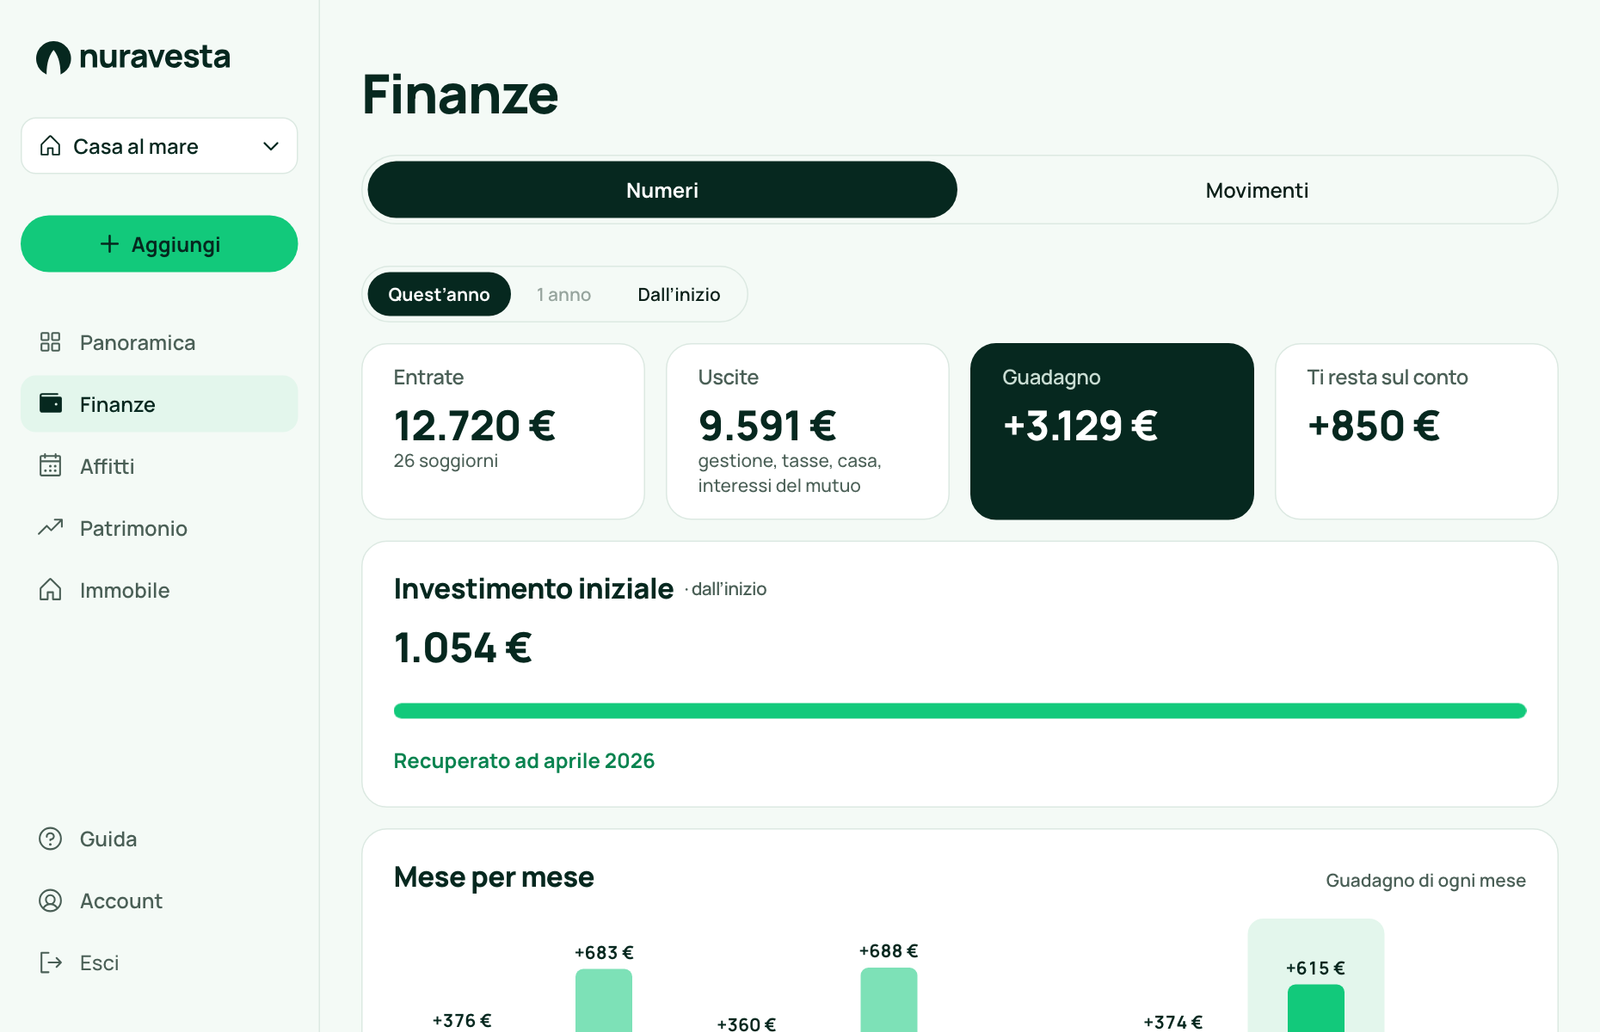1600x1032 pixels.
Task: Click the 'Recuperato ad aprile 2026' text
Action: click(x=524, y=761)
